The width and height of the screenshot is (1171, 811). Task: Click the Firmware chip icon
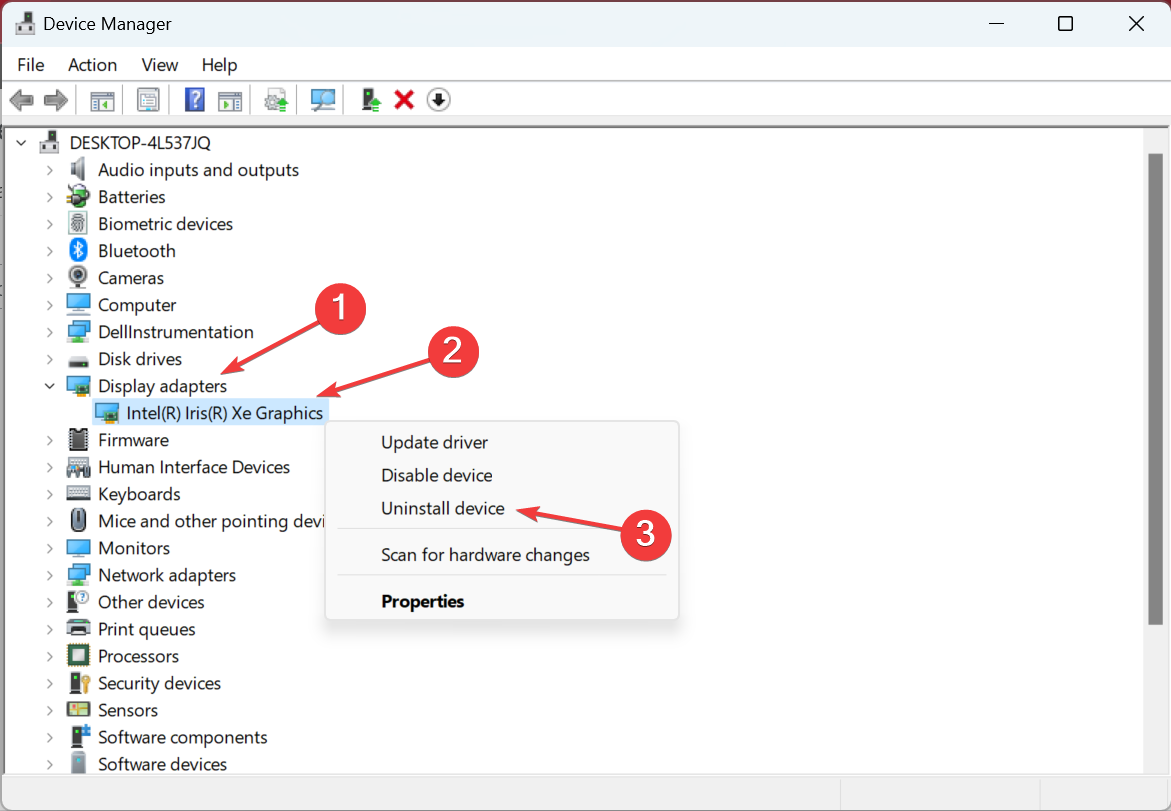[78, 440]
